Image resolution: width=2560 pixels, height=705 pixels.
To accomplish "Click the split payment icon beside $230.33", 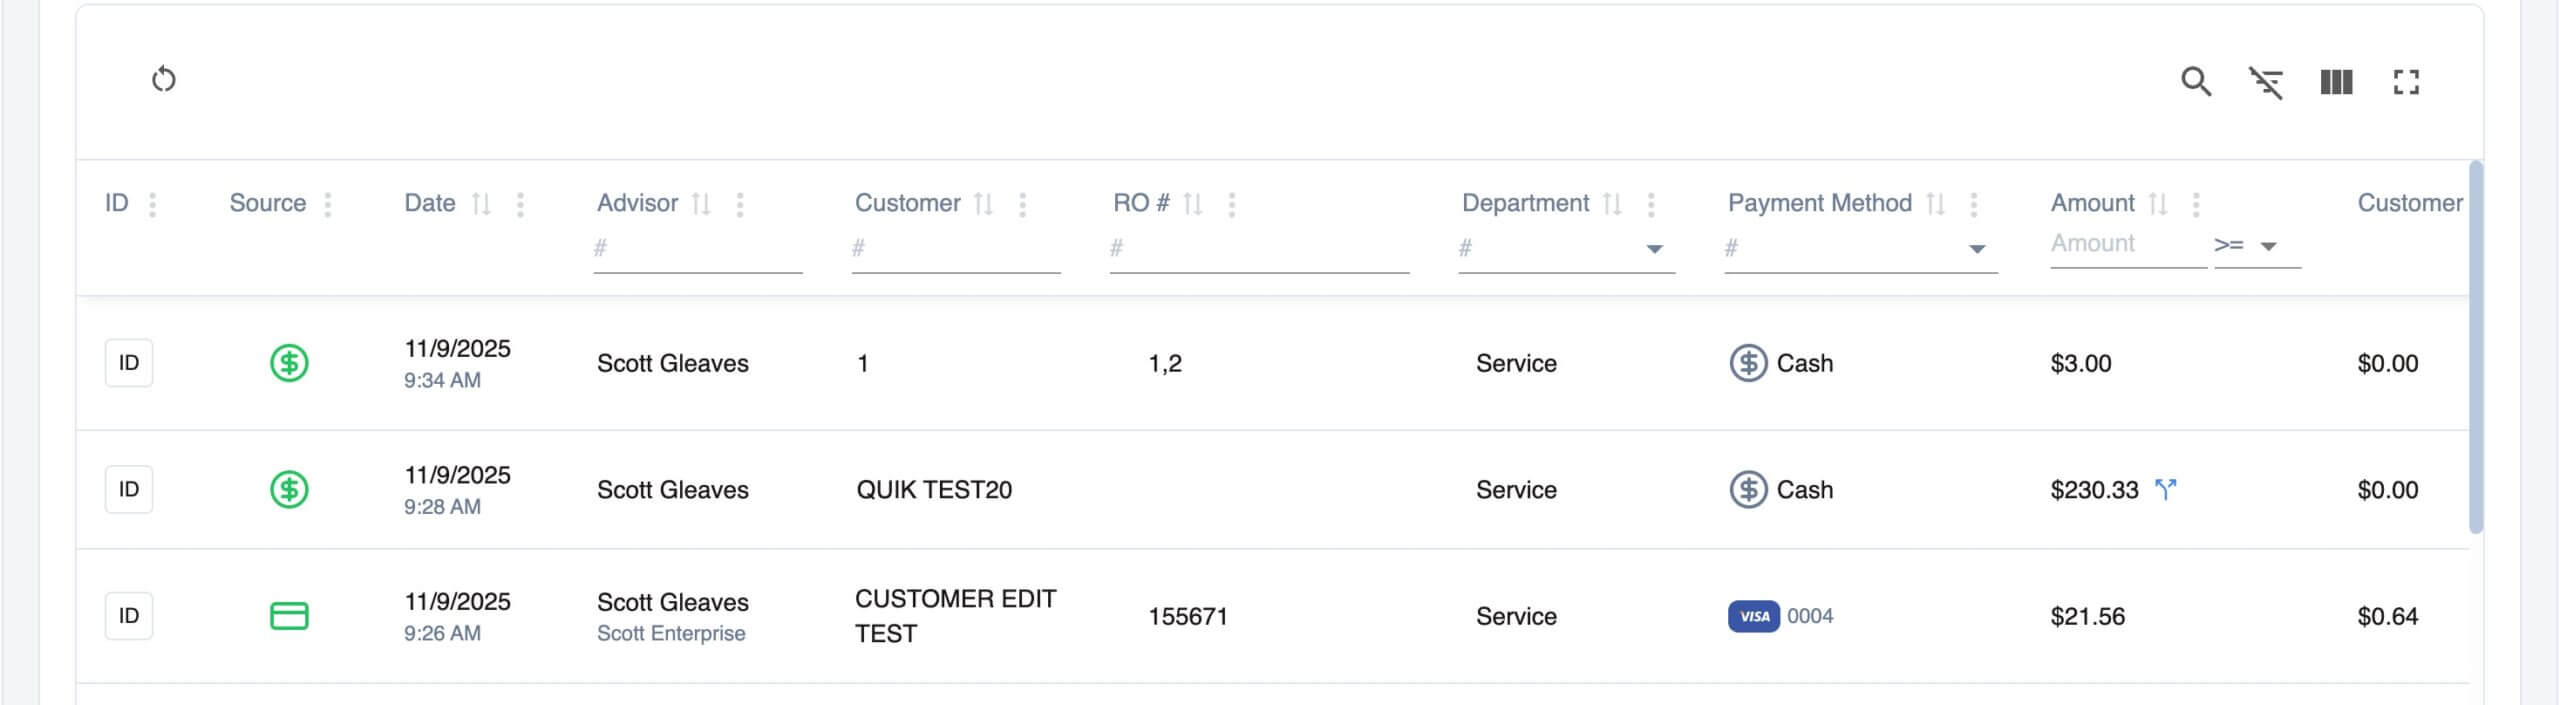I will (2166, 489).
